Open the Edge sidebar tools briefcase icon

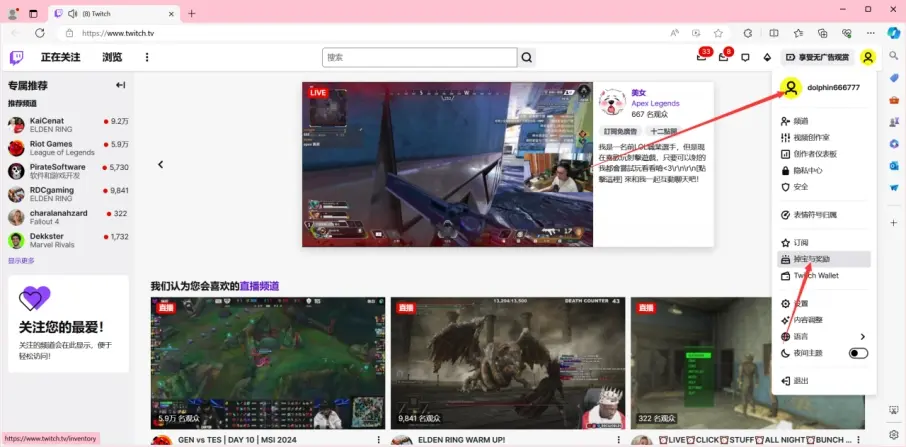(x=894, y=100)
